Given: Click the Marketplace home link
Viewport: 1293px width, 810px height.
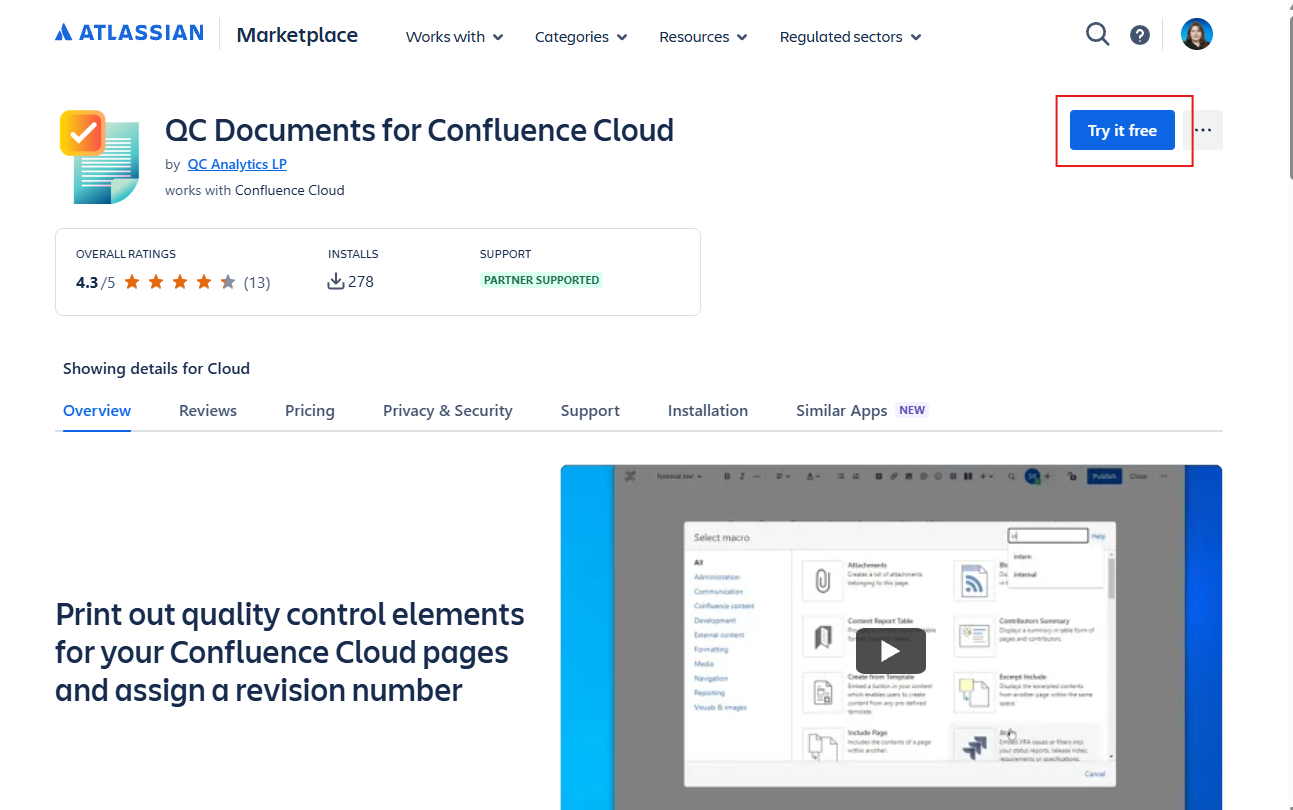Looking at the screenshot, I should pyautogui.click(x=297, y=35).
